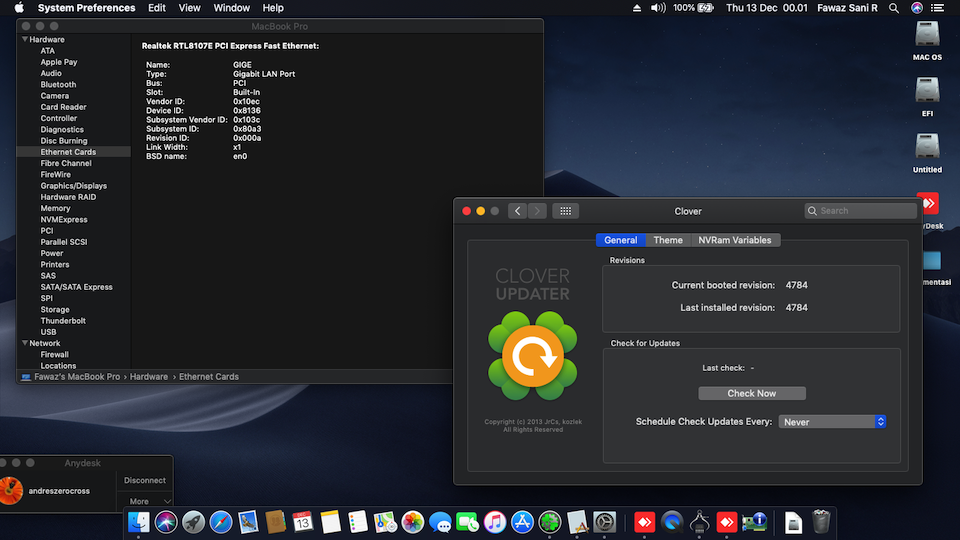This screenshot has width=960, height=540.
Task: Open Launchpad from the dock
Action: pos(193,521)
